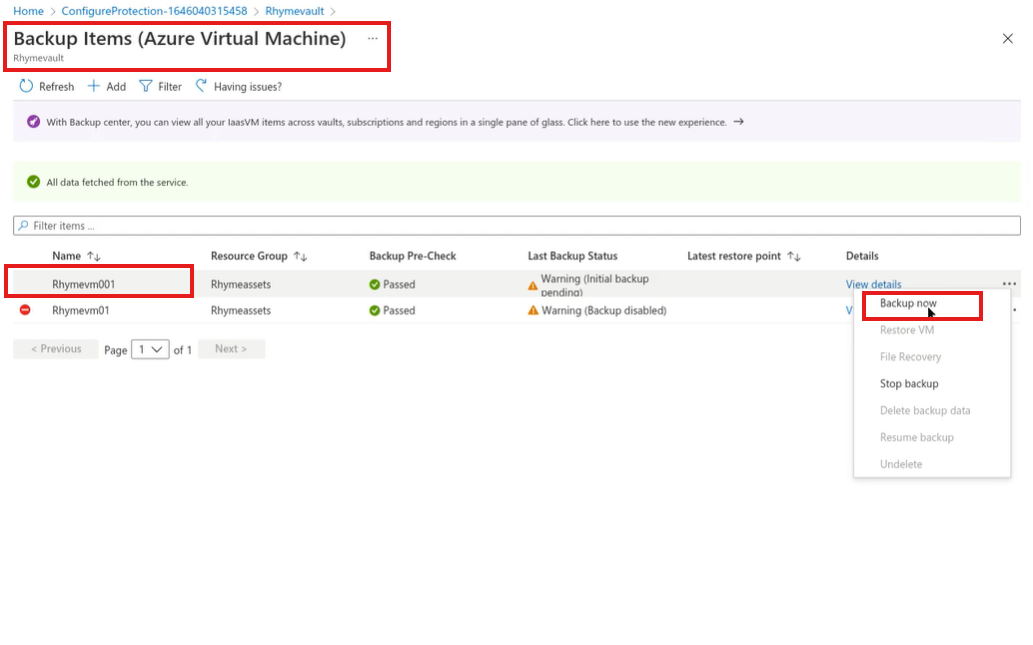Click the Add plus button
The width and height of the screenshot is (1033, 645).
[106, 86]
